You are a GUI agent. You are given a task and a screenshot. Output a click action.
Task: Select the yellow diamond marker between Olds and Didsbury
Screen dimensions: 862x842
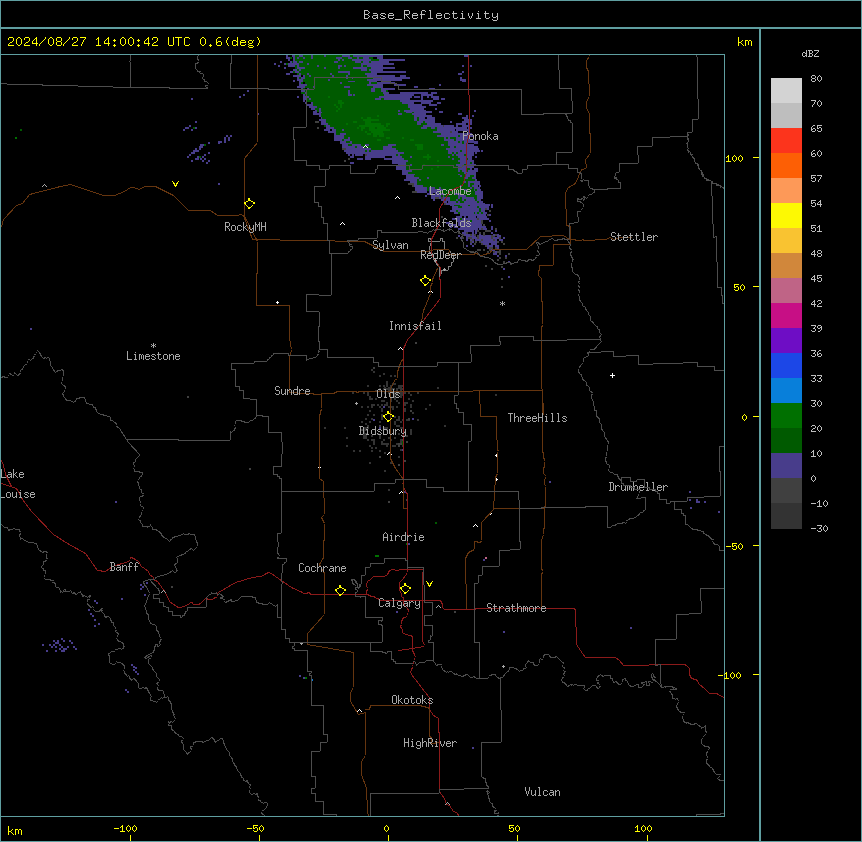388,417
